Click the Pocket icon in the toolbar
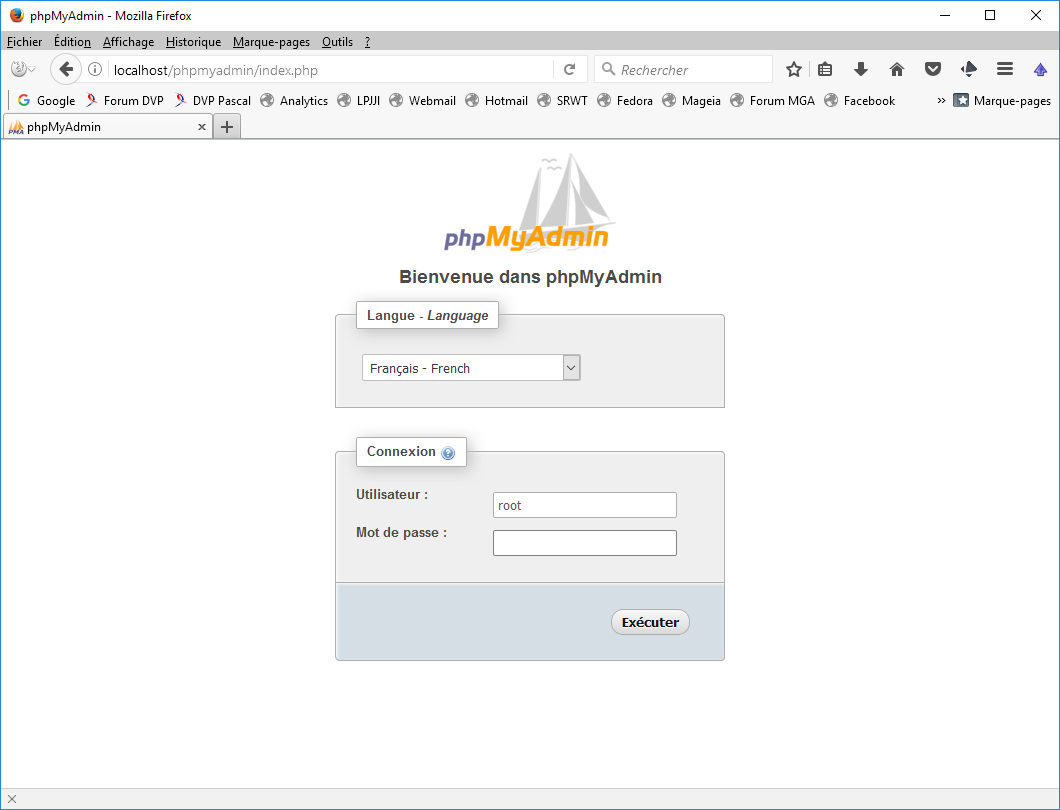This screenshot has width=1060, height=810. [x=932, y=69]
